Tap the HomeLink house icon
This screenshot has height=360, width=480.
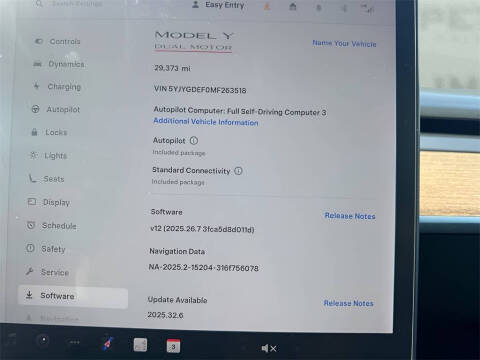click(293, 6)
